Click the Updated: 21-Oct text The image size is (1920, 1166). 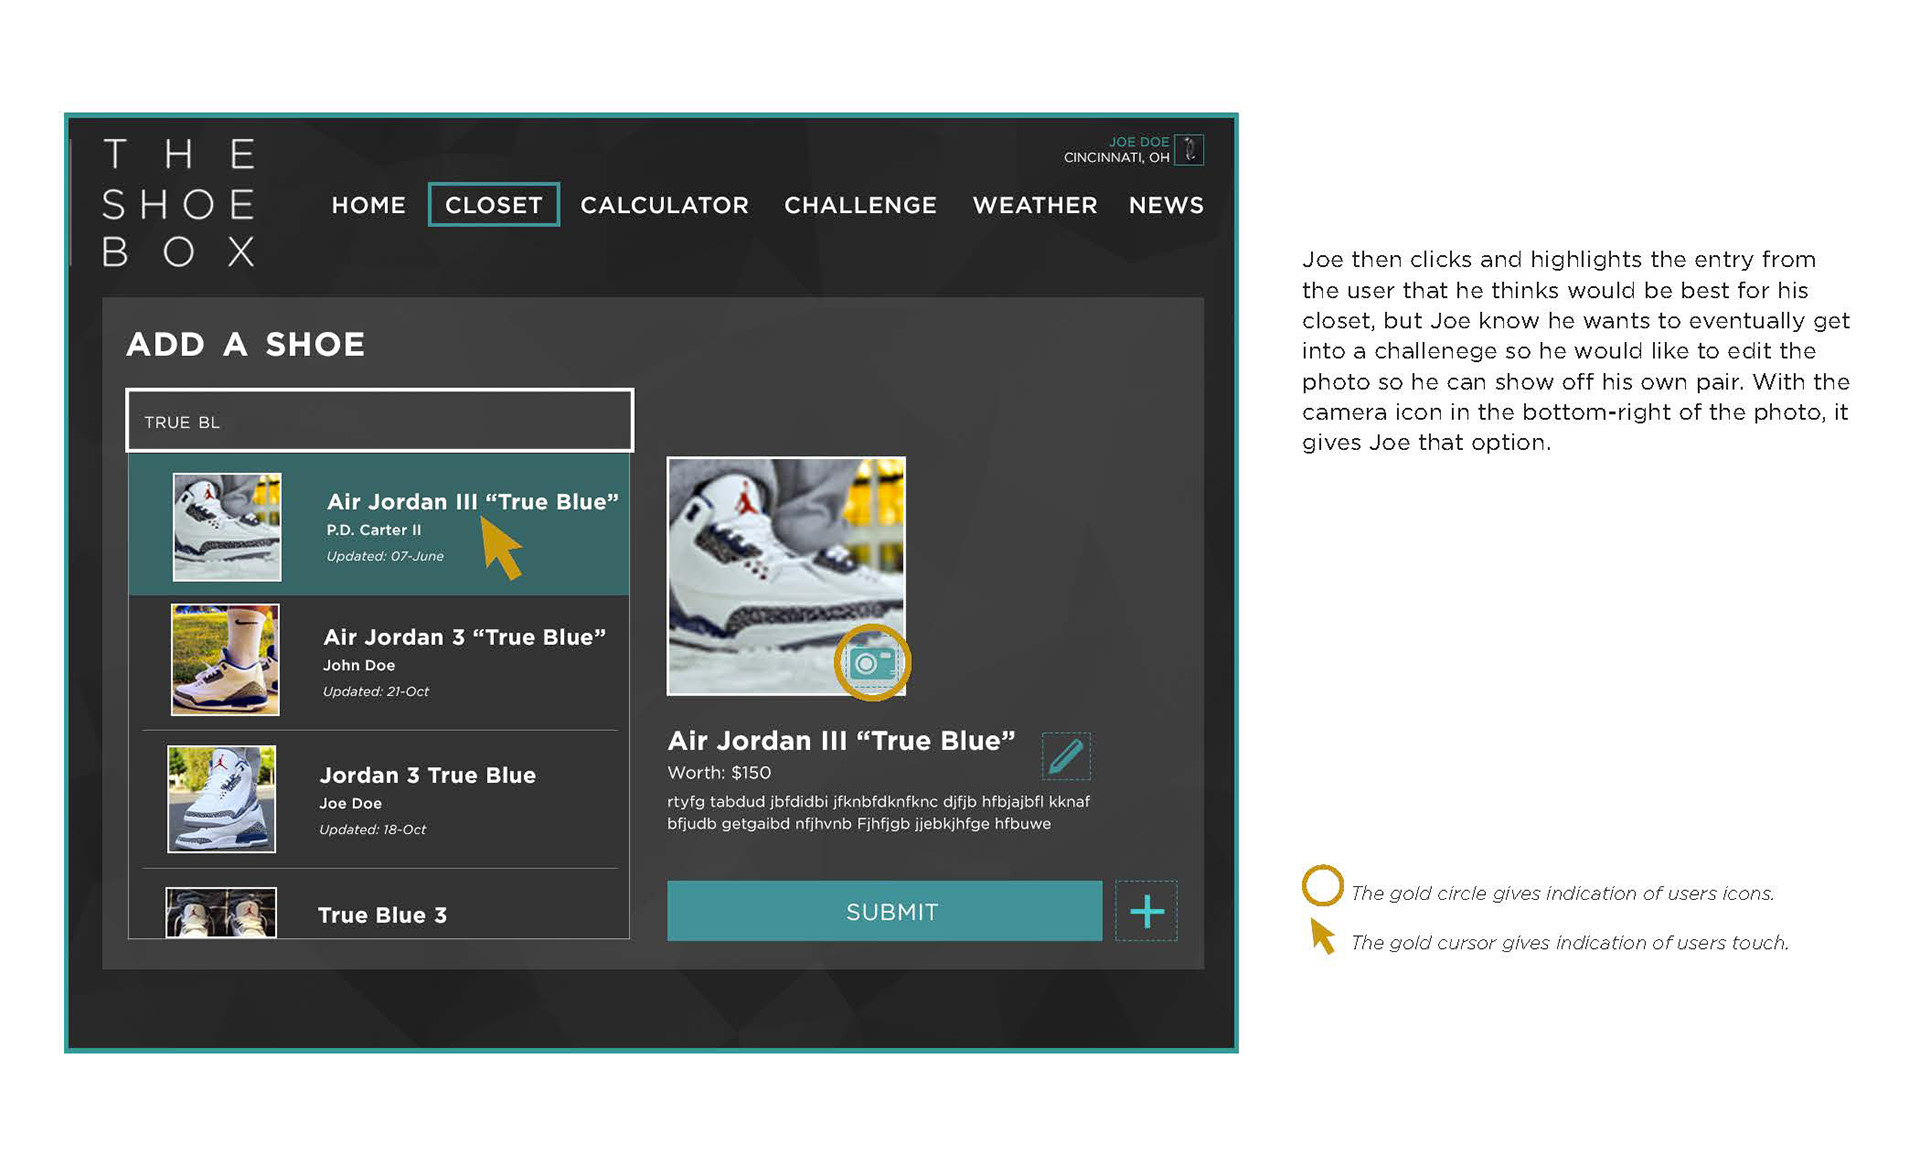376,691
